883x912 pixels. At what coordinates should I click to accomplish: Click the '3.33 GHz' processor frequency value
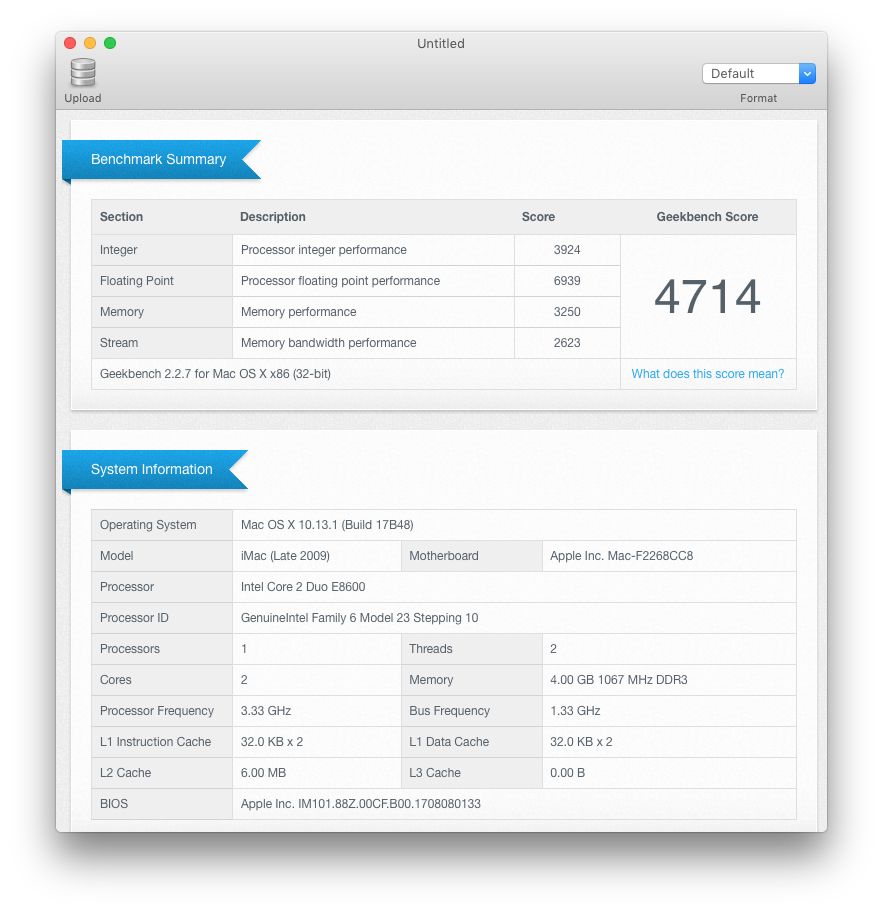pyautogui.click(x=266, y=711)
